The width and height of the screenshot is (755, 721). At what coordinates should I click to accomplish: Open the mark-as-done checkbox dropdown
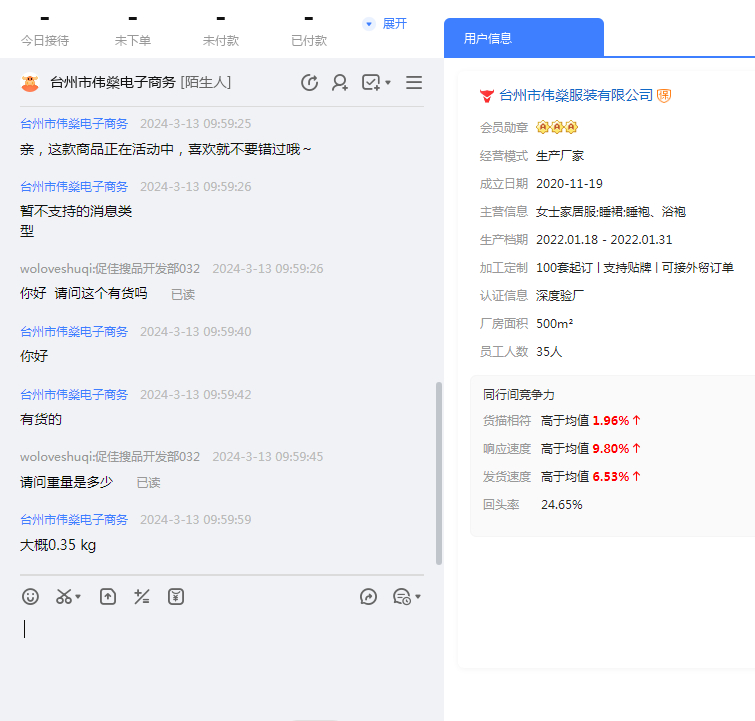point(388,83)
